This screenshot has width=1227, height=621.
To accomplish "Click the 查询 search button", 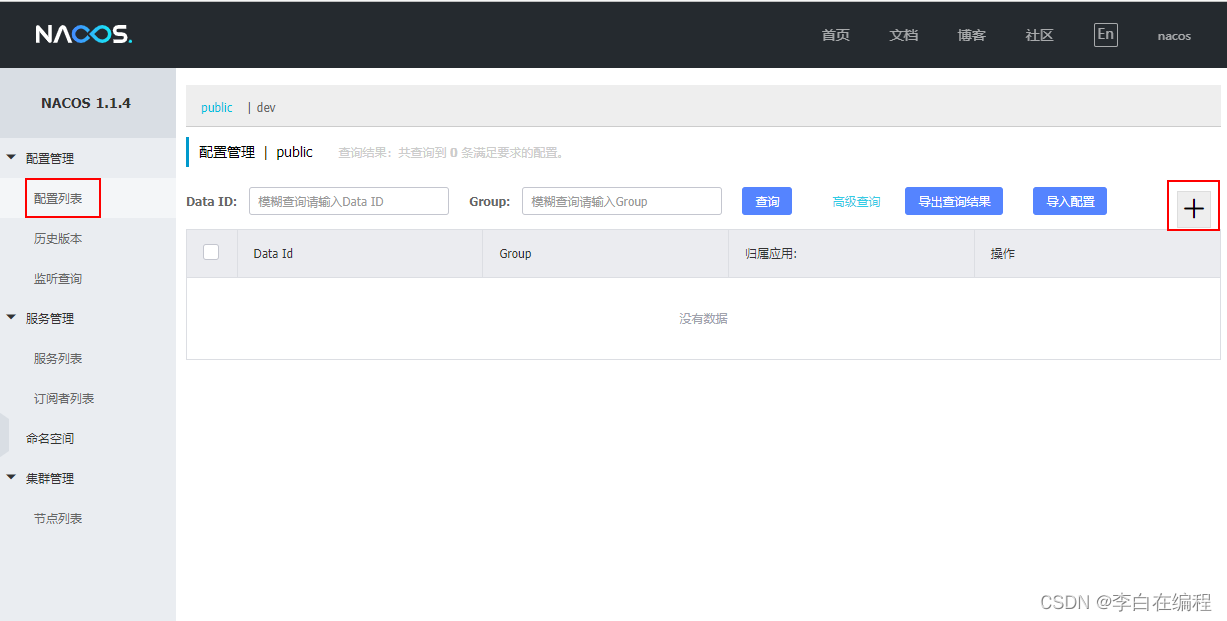I will [x=766, y=201].
